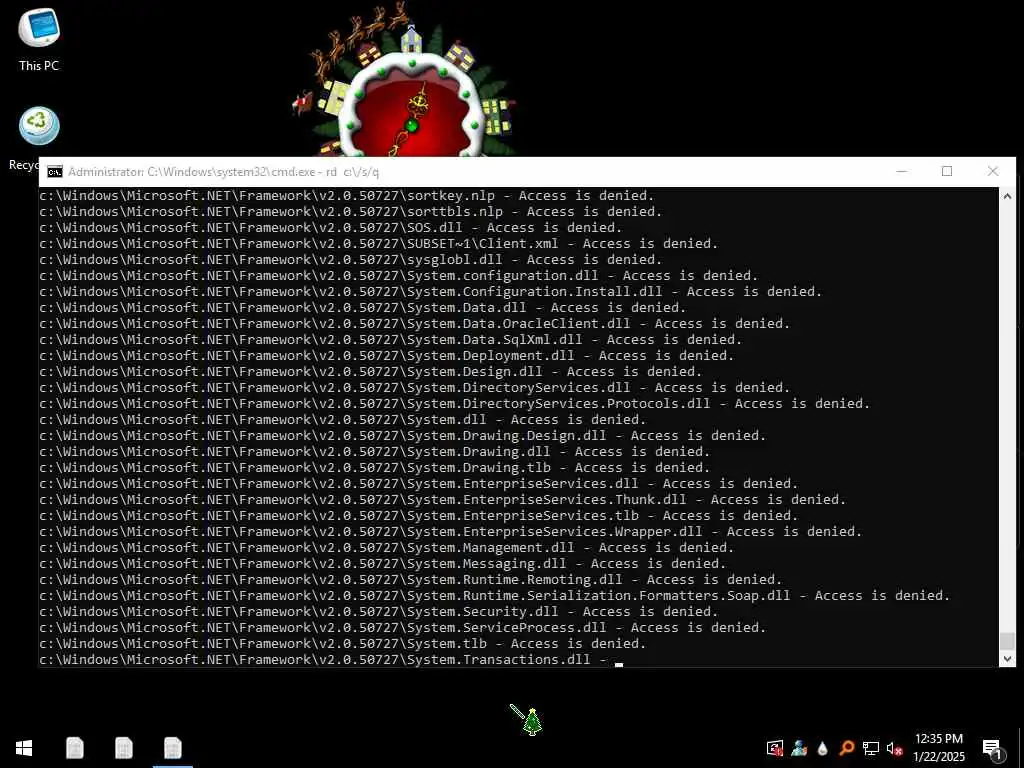
Task: Click the System.Messaging.dll line
Action: (383, 564)
